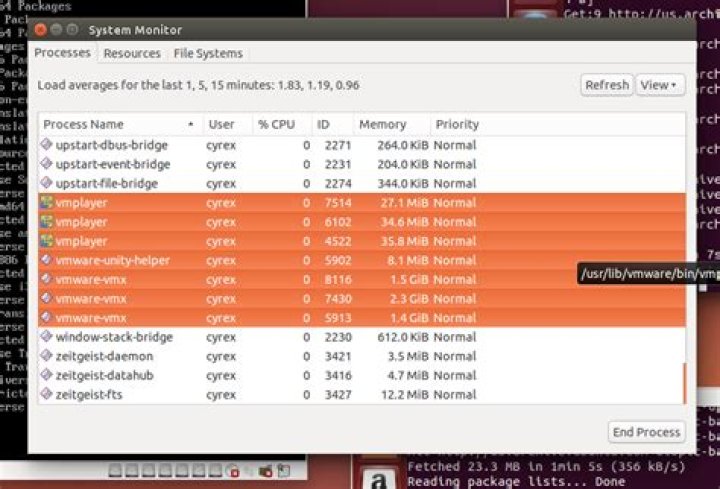
Task: Click the 204.0 KiB memory cell
Action: coord(403,164)
